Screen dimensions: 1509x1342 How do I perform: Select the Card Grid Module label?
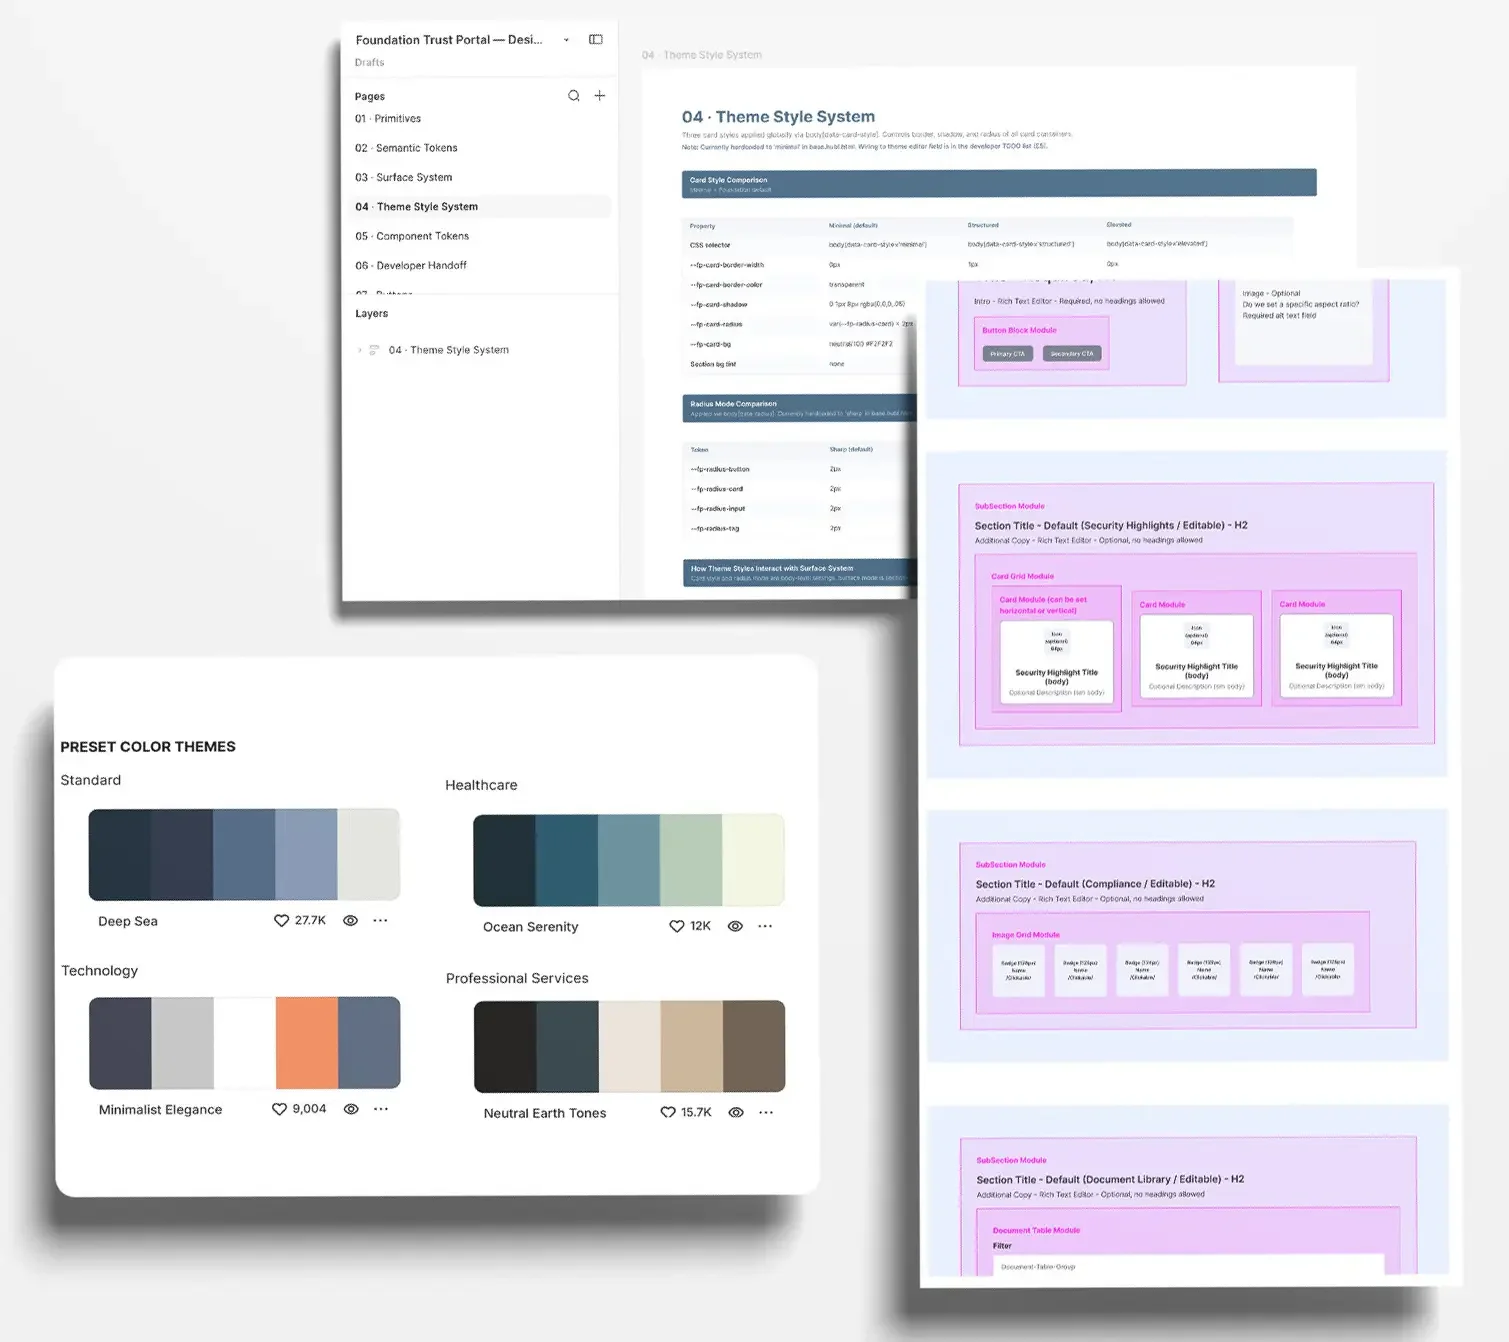1022,577
